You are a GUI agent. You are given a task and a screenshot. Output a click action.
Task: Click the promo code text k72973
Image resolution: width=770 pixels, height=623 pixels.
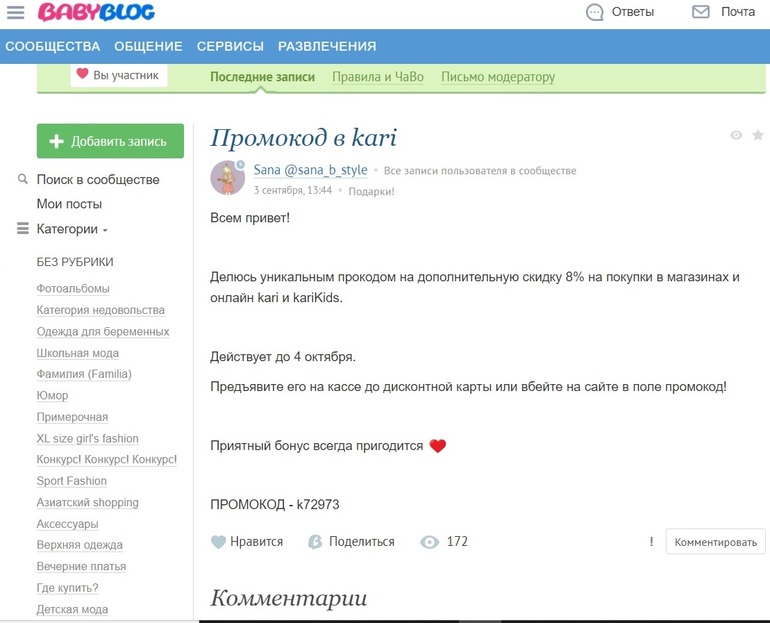pyautogui.click(x=318, y=505)
